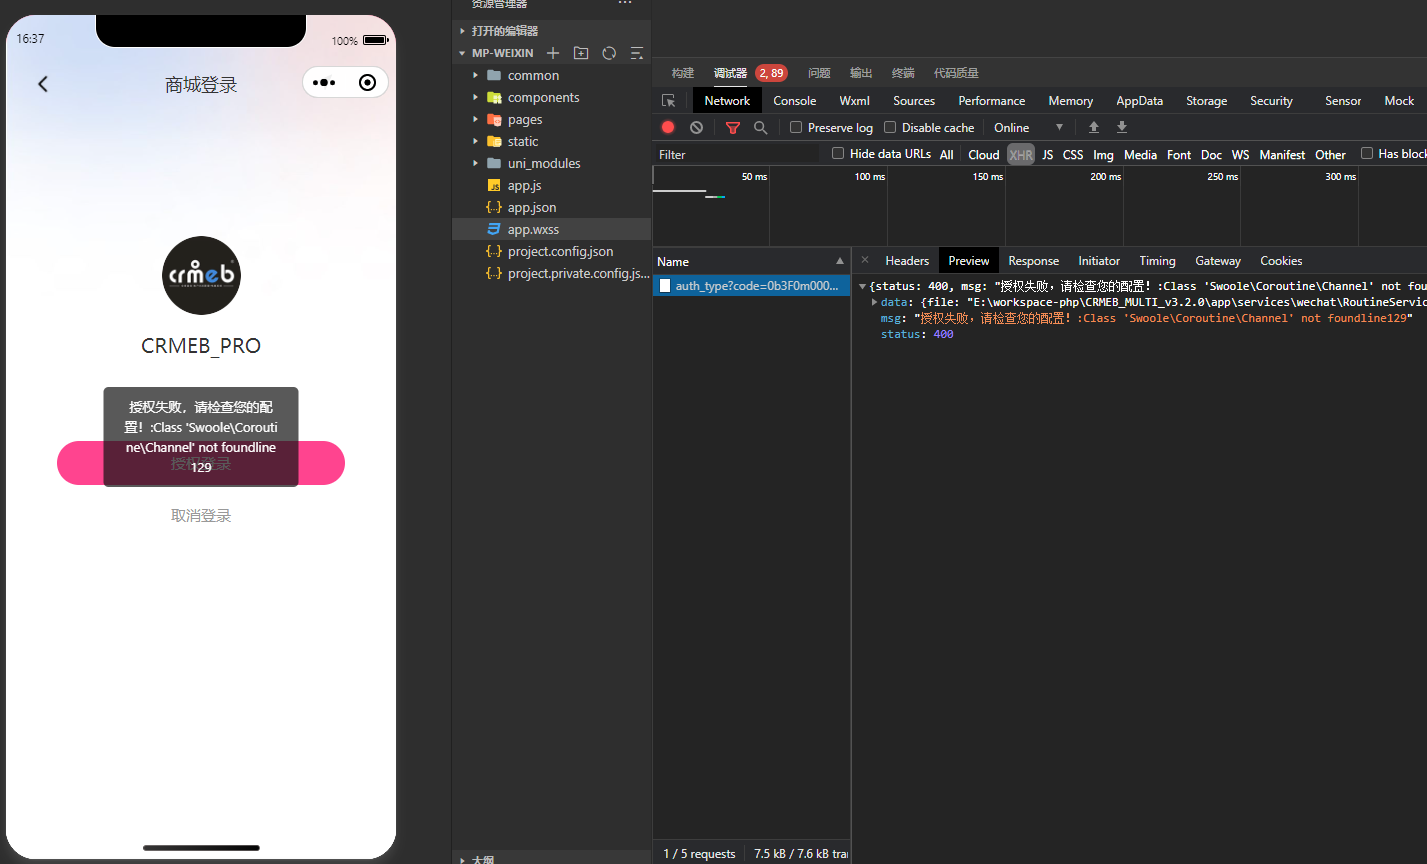Open the mini program capsule menu dots
The width and height of the screenshot is (1427, 864).
[x=324, y=83]
